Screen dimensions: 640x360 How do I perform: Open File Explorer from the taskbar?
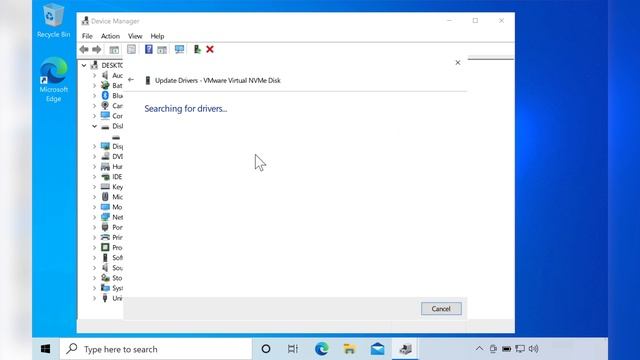click(349, 349)
